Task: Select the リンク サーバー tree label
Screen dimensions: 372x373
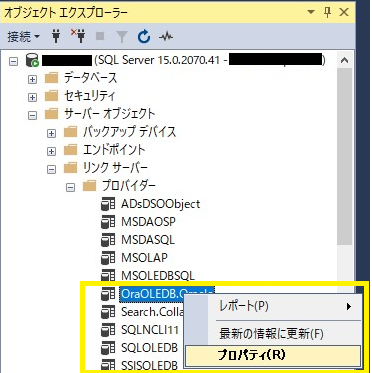Action: pyautogui.click(x=115, y=168)
